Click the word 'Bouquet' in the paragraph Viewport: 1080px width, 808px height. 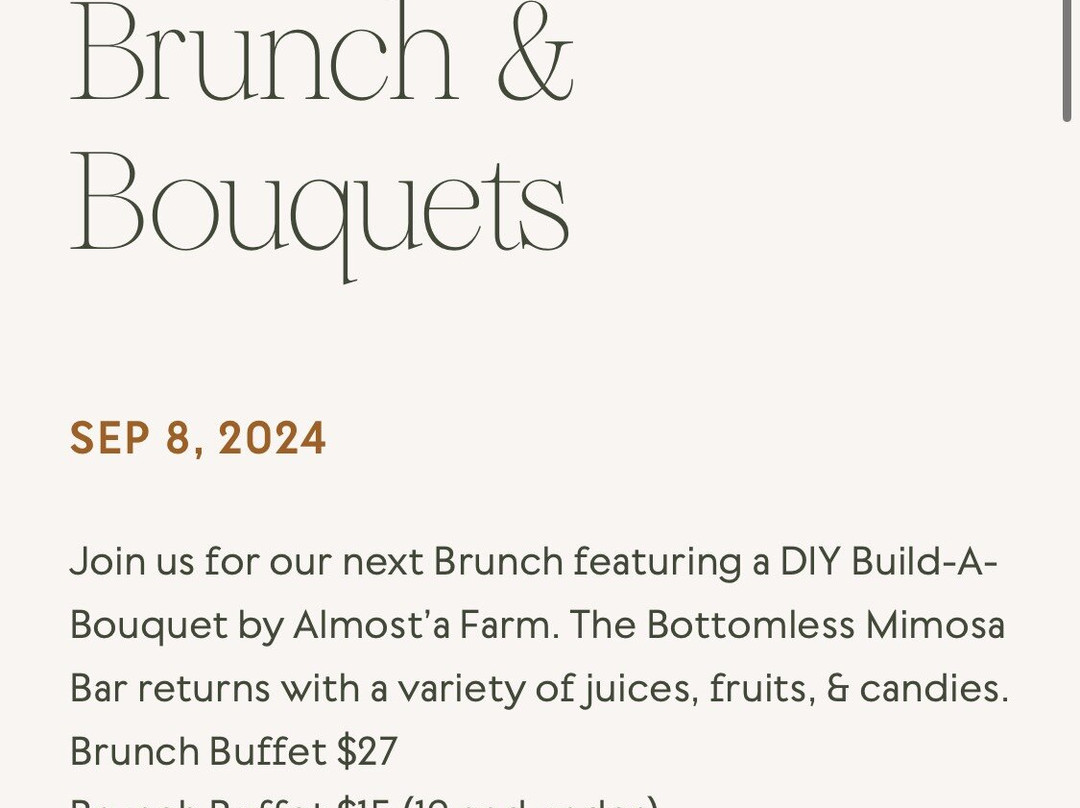coord(149,626)
